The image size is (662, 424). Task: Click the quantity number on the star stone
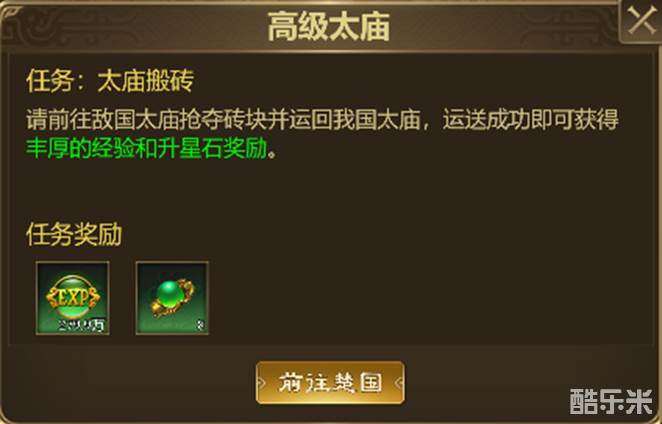tap(201, 326)
